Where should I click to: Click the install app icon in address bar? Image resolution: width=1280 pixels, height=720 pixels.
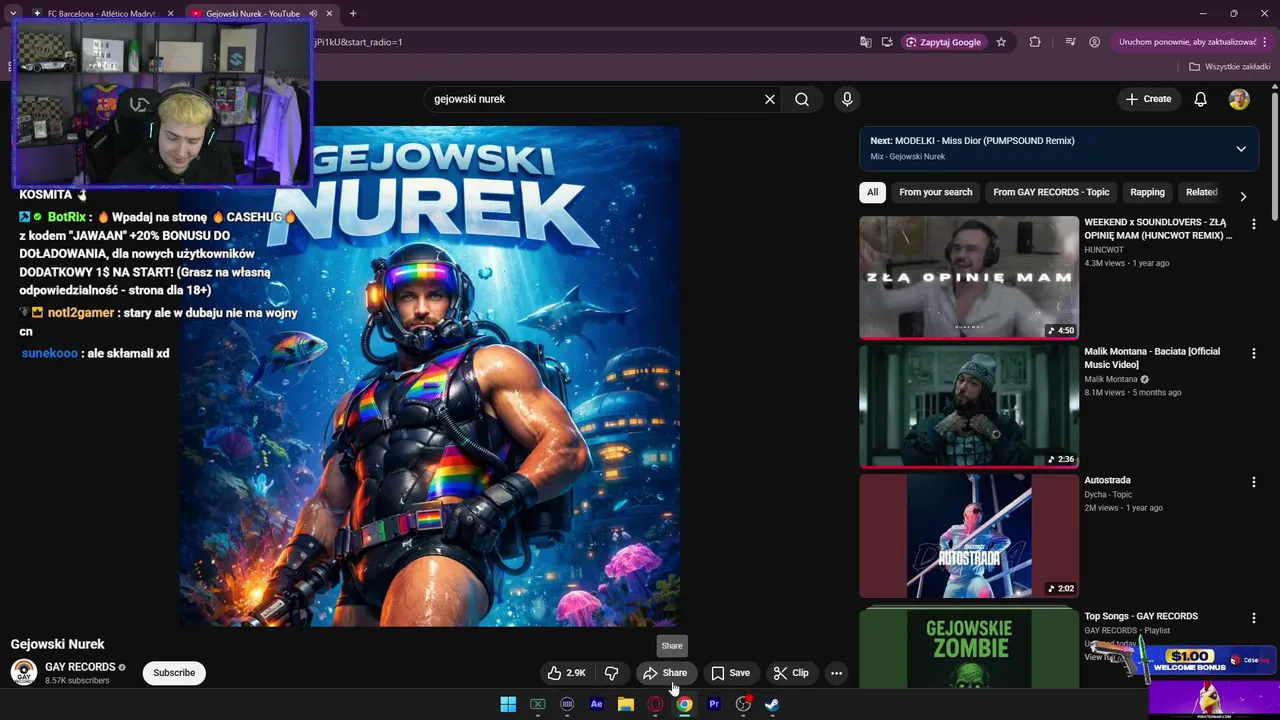(x=887, y=42)
